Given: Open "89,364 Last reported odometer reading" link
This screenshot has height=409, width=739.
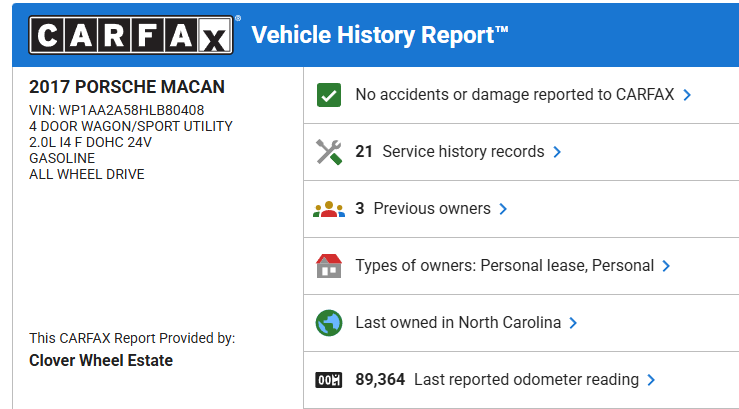Looking at the screenshot, I should (497, 380).
